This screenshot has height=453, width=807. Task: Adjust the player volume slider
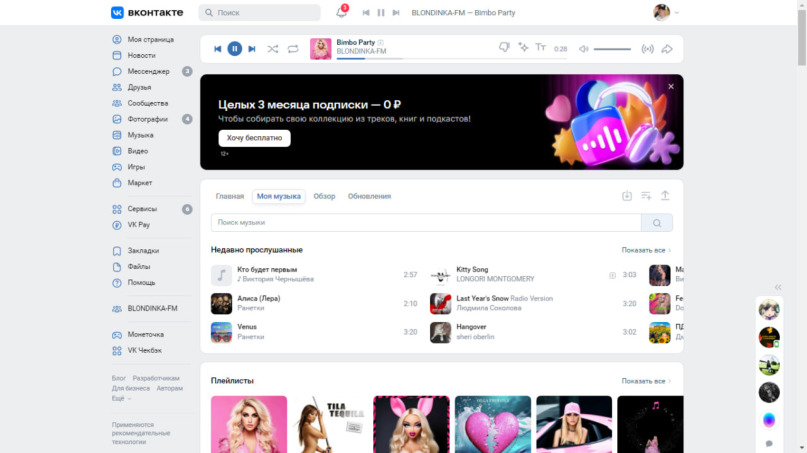[x=612, y=48]
